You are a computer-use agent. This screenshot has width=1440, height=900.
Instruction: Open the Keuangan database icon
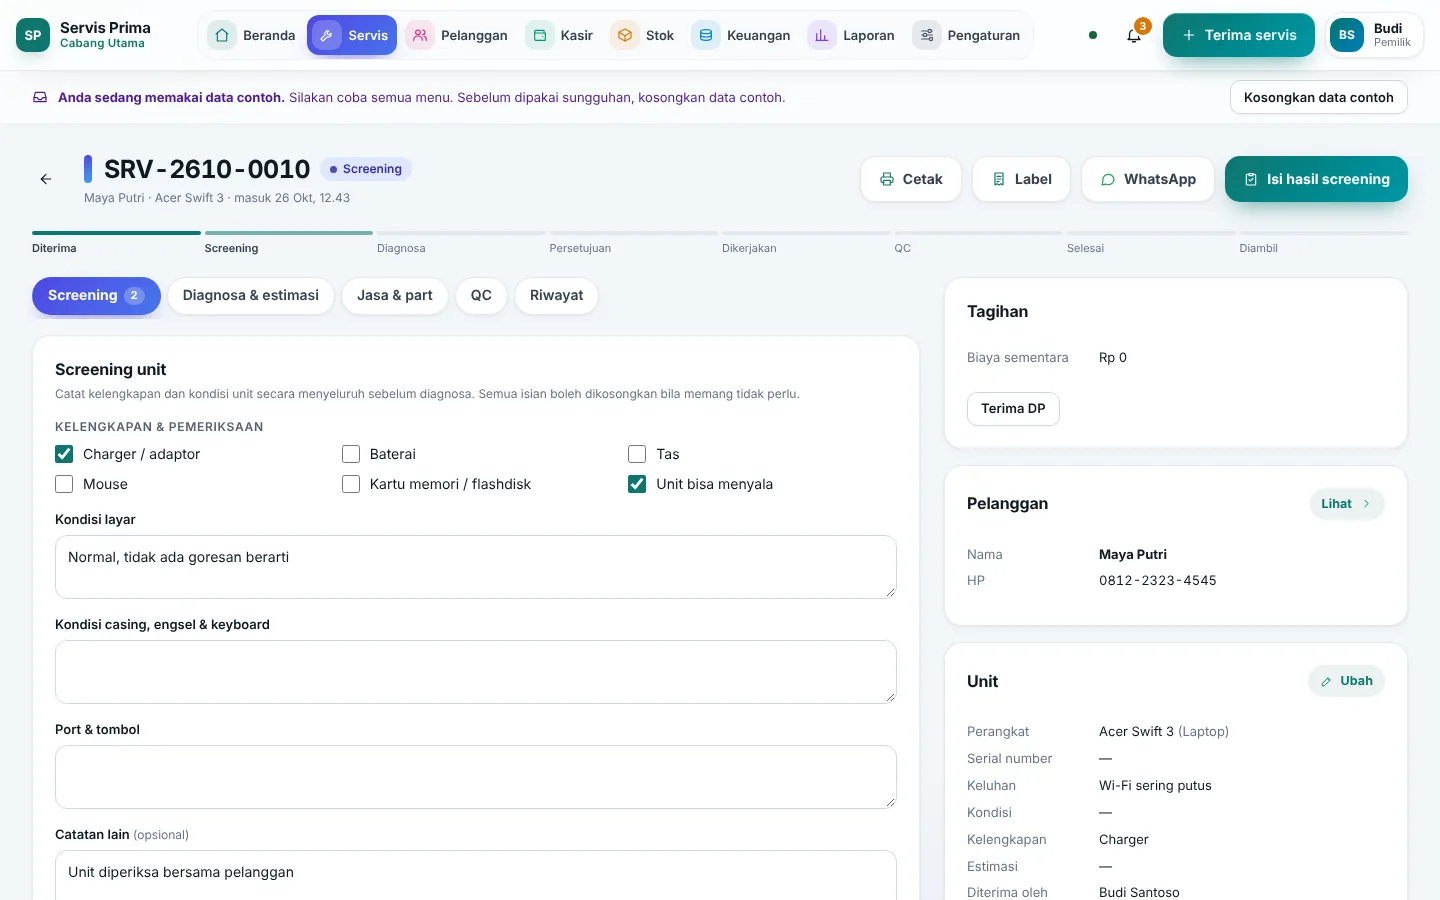point(706,35)
